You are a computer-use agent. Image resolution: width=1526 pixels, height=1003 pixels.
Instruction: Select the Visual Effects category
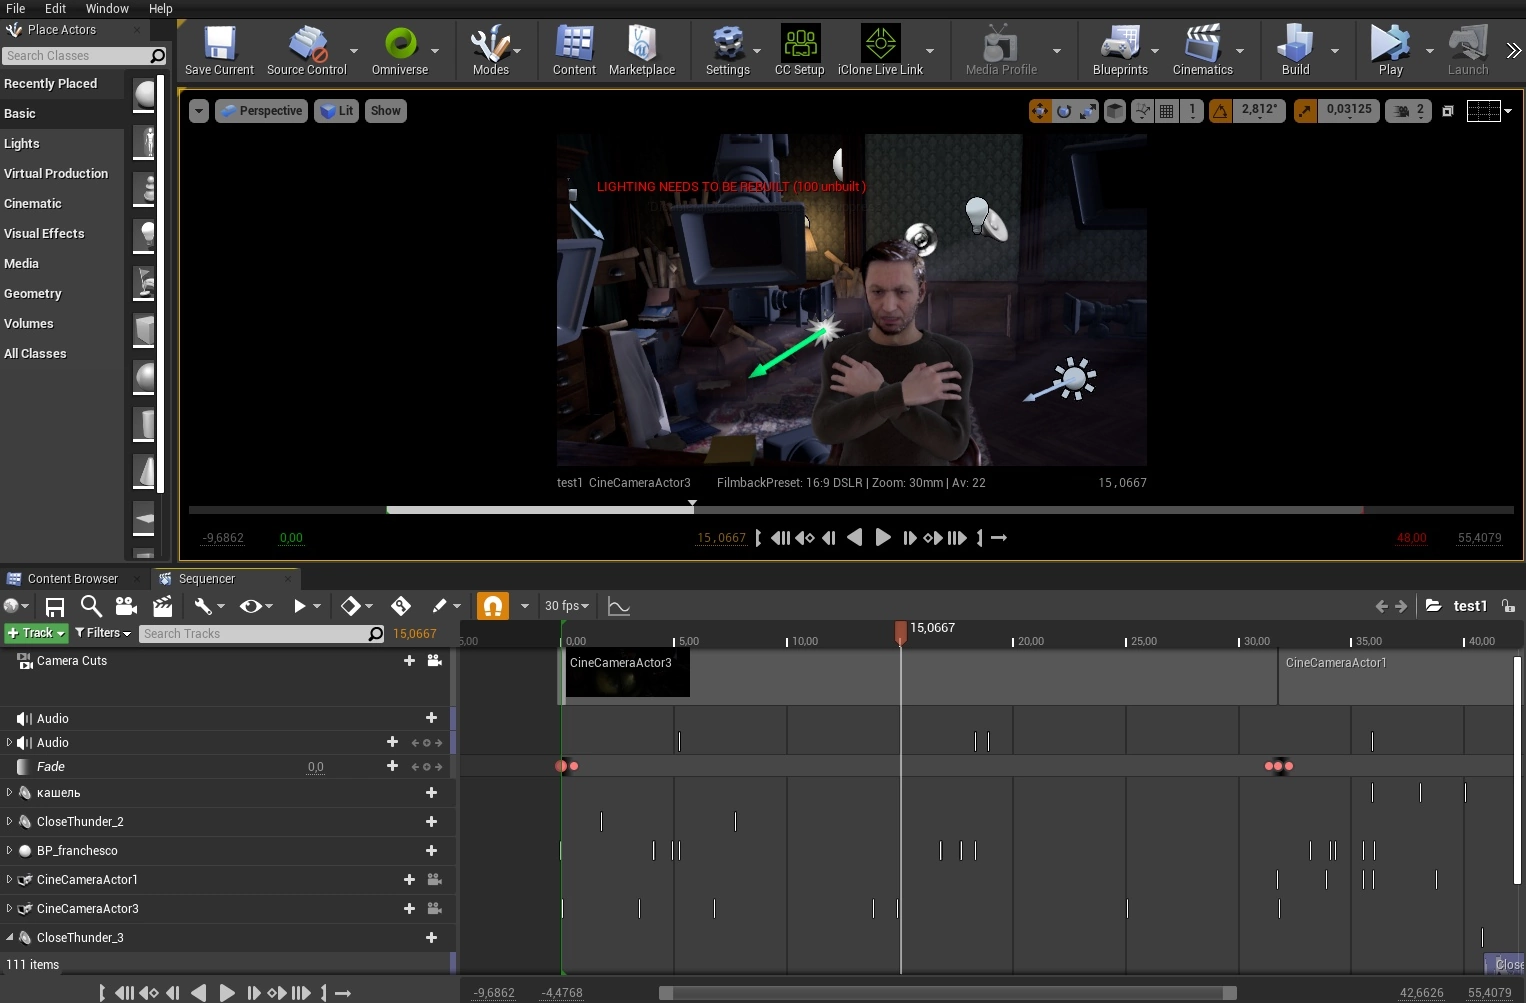pyautogui.click(x=62, y=233)
